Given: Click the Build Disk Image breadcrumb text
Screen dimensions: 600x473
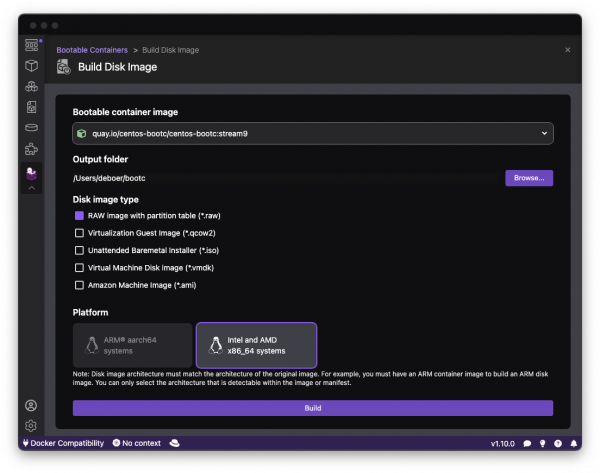Looking at the screenshot, I should [x=171, y=50].
